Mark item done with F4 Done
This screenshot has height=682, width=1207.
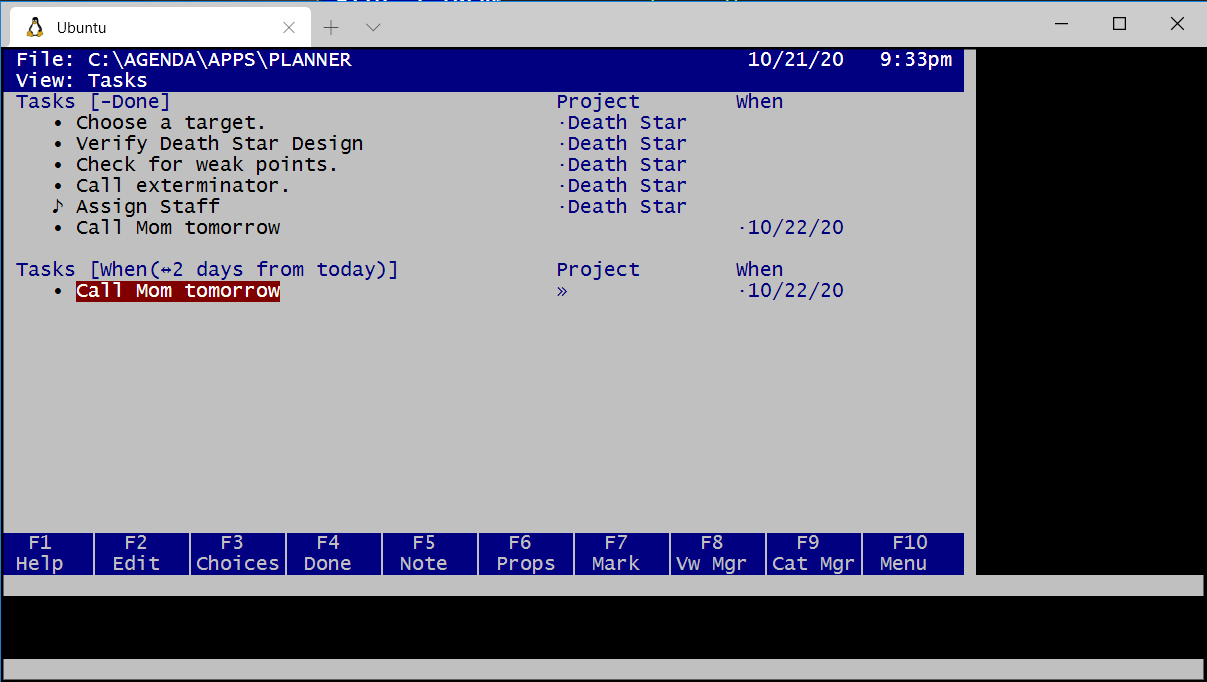pos(328,553)
